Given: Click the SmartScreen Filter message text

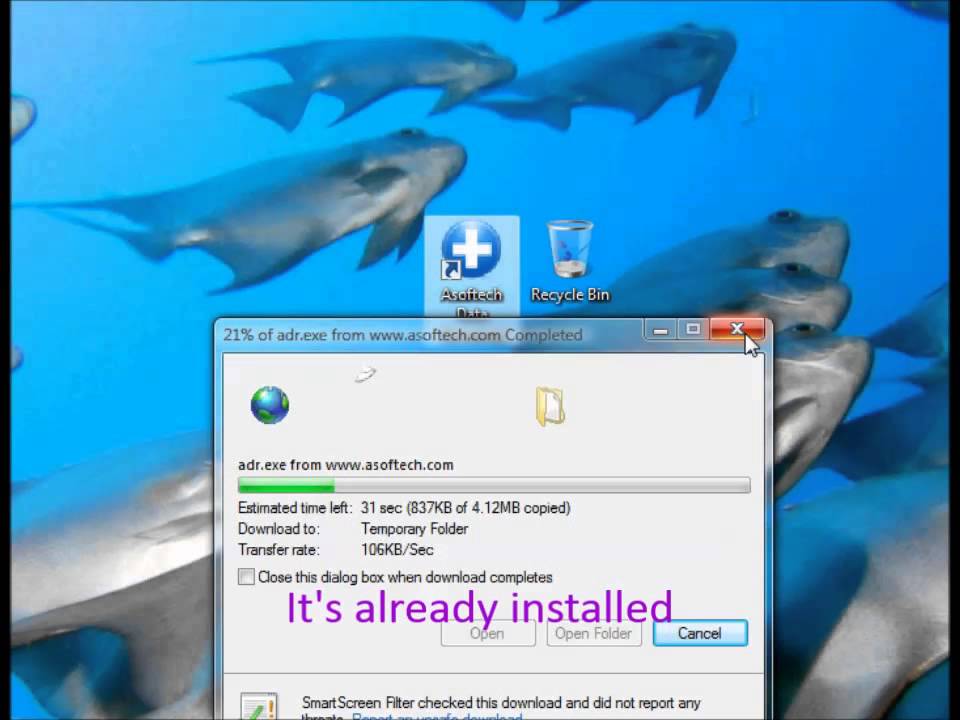Looking at the screenshot, I should point(501,708).
